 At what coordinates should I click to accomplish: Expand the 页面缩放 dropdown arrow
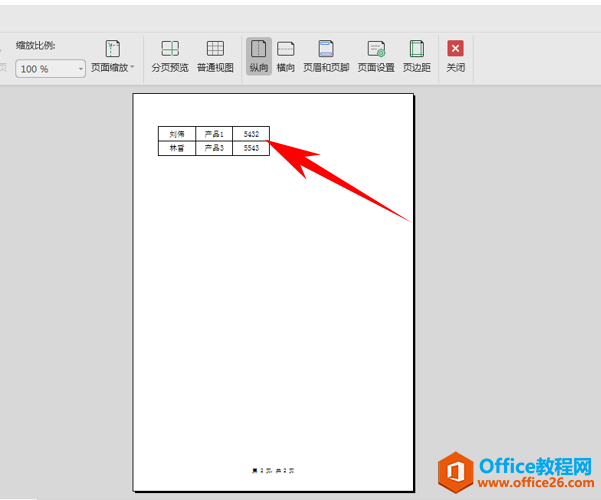pos(132,67)
